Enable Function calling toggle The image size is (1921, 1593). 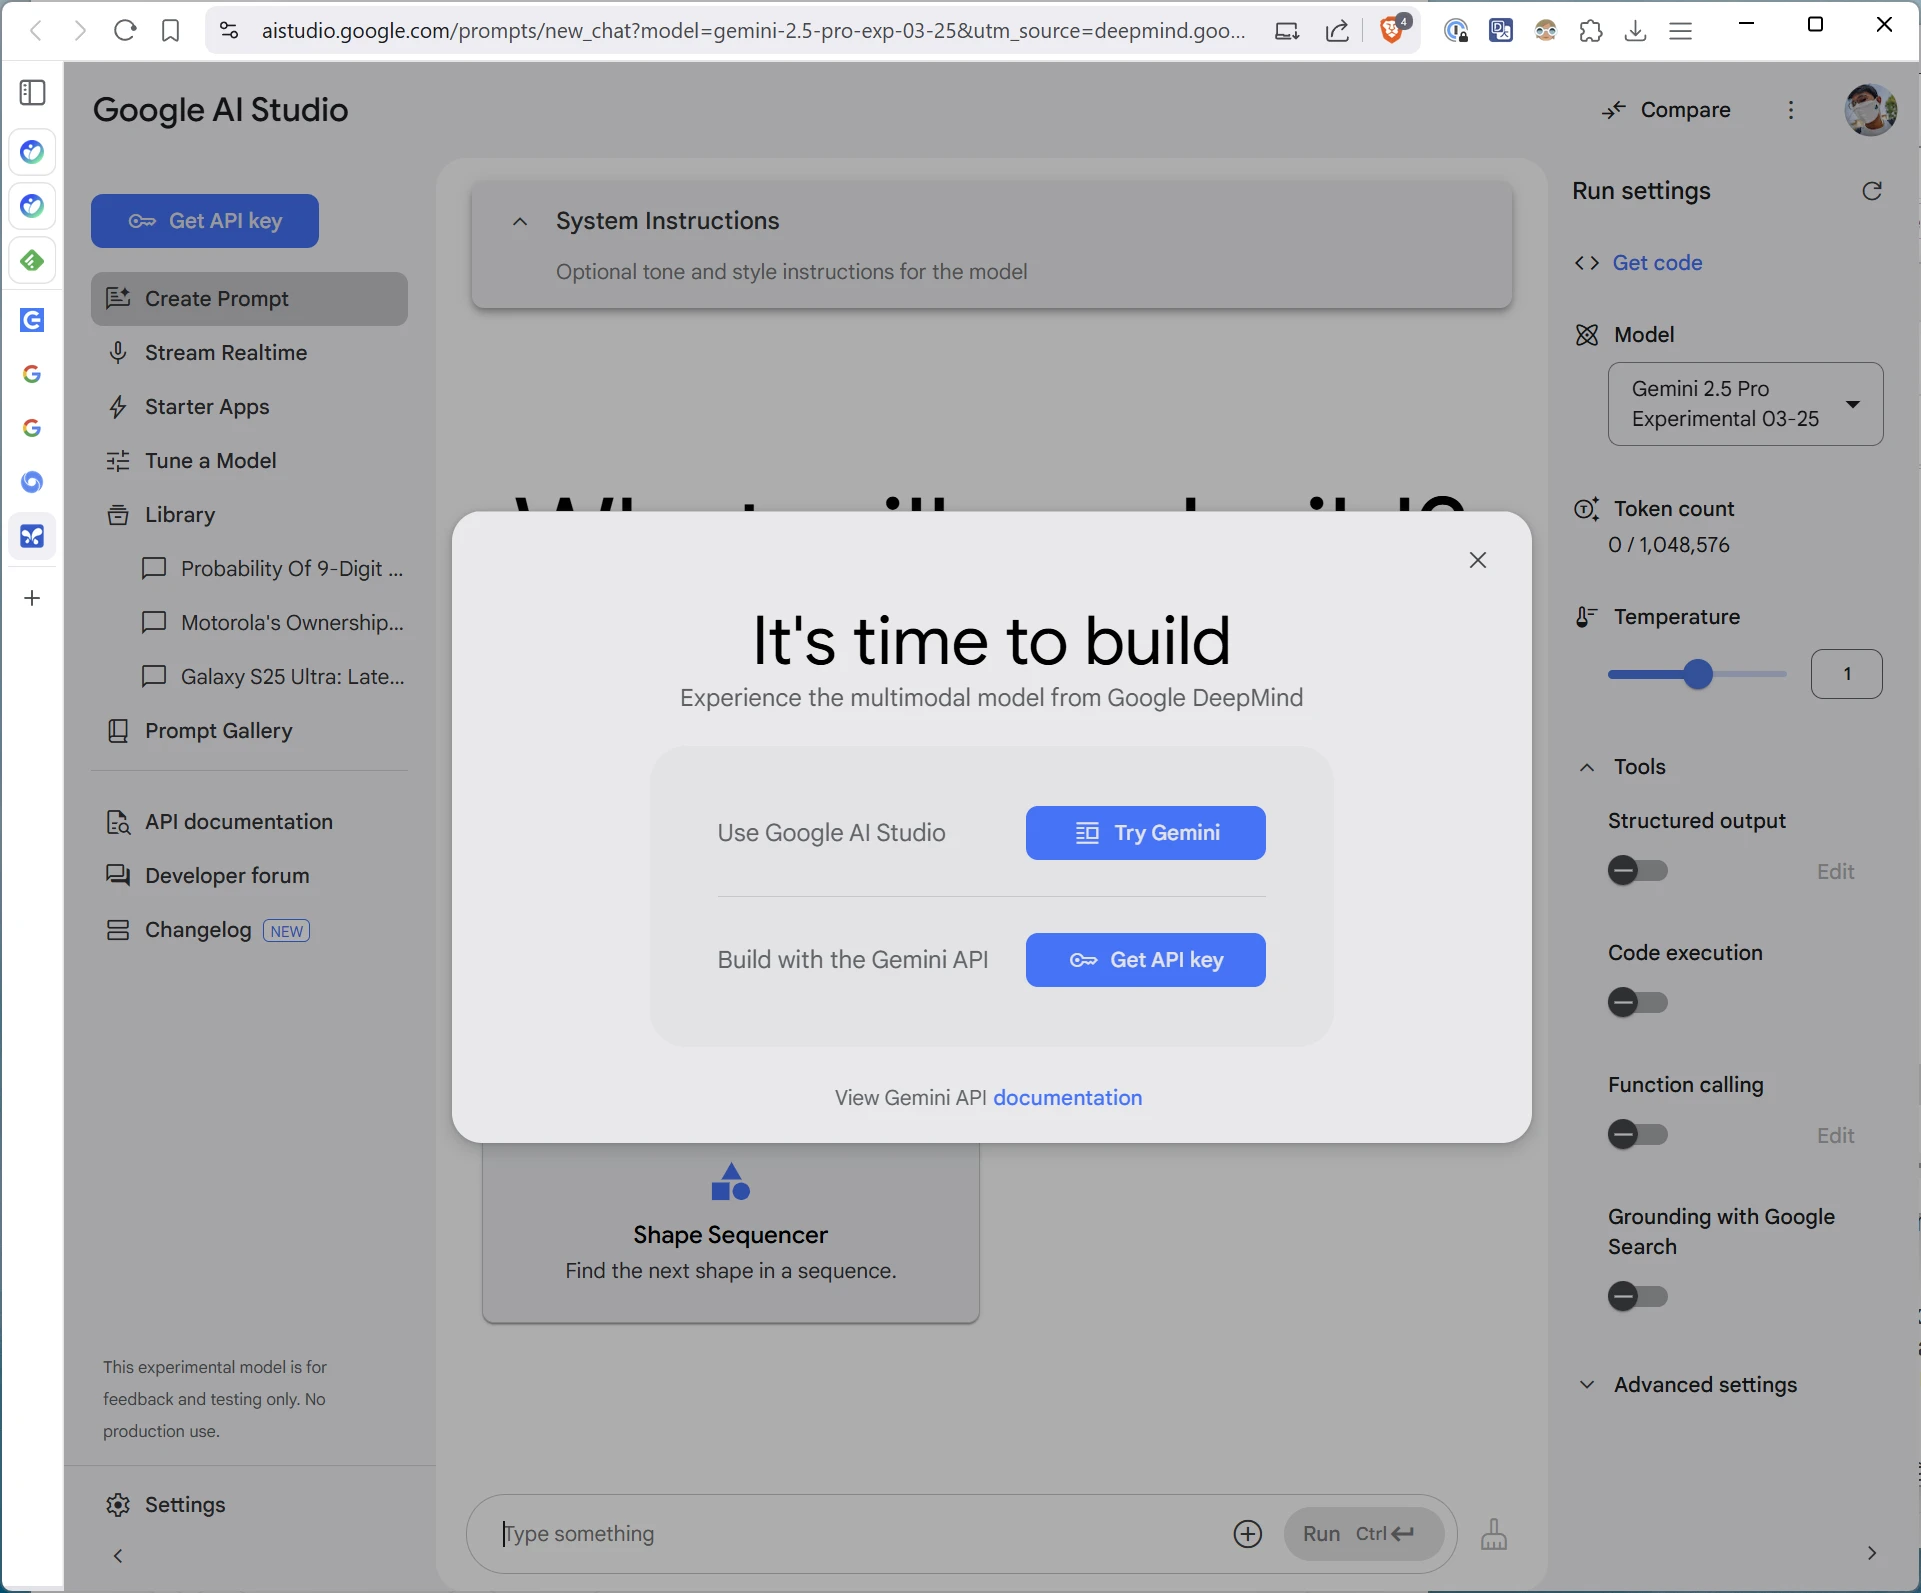click(x=1637, y=1135)
